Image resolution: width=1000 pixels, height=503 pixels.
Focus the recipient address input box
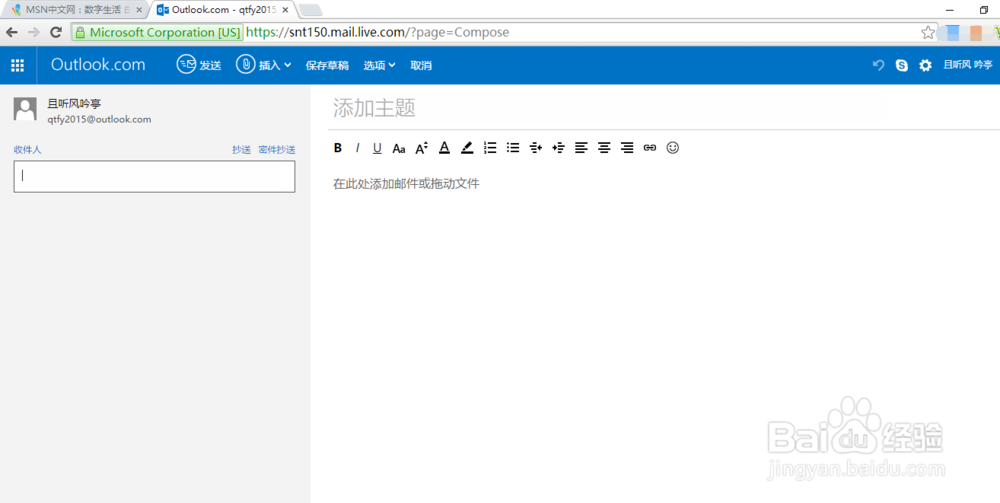click(x=154, y=177)
